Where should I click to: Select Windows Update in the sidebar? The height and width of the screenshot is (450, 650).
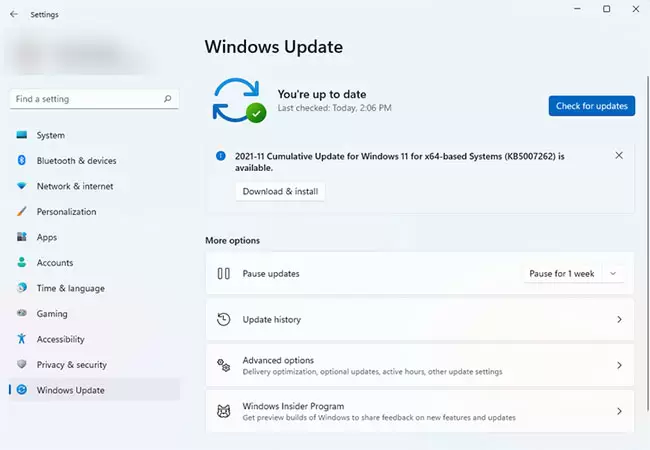(70, 390)
